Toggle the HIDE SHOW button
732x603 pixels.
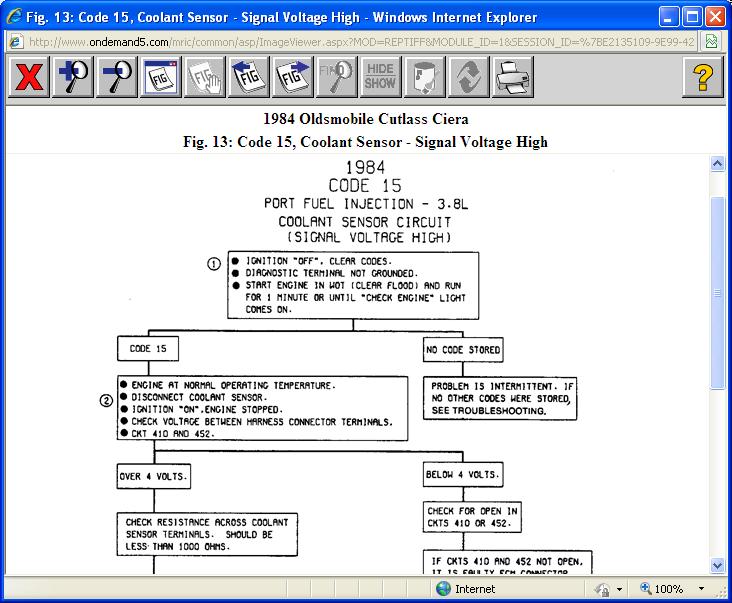tap(380, 77)
